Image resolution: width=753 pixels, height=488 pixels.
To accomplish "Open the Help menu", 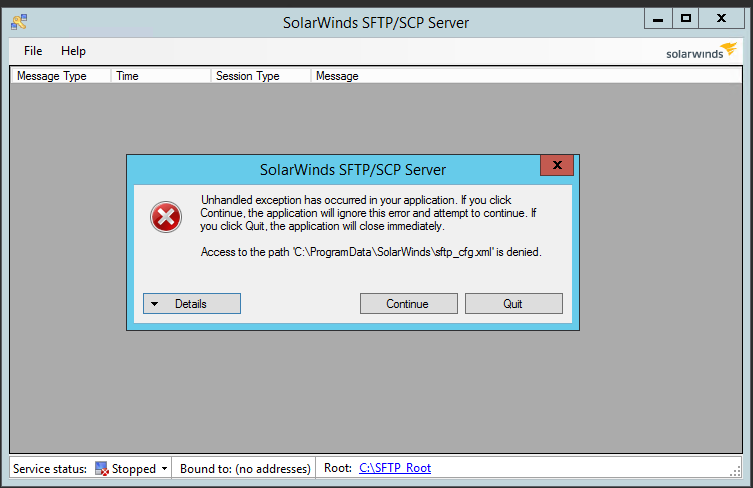I will (73, 51).
